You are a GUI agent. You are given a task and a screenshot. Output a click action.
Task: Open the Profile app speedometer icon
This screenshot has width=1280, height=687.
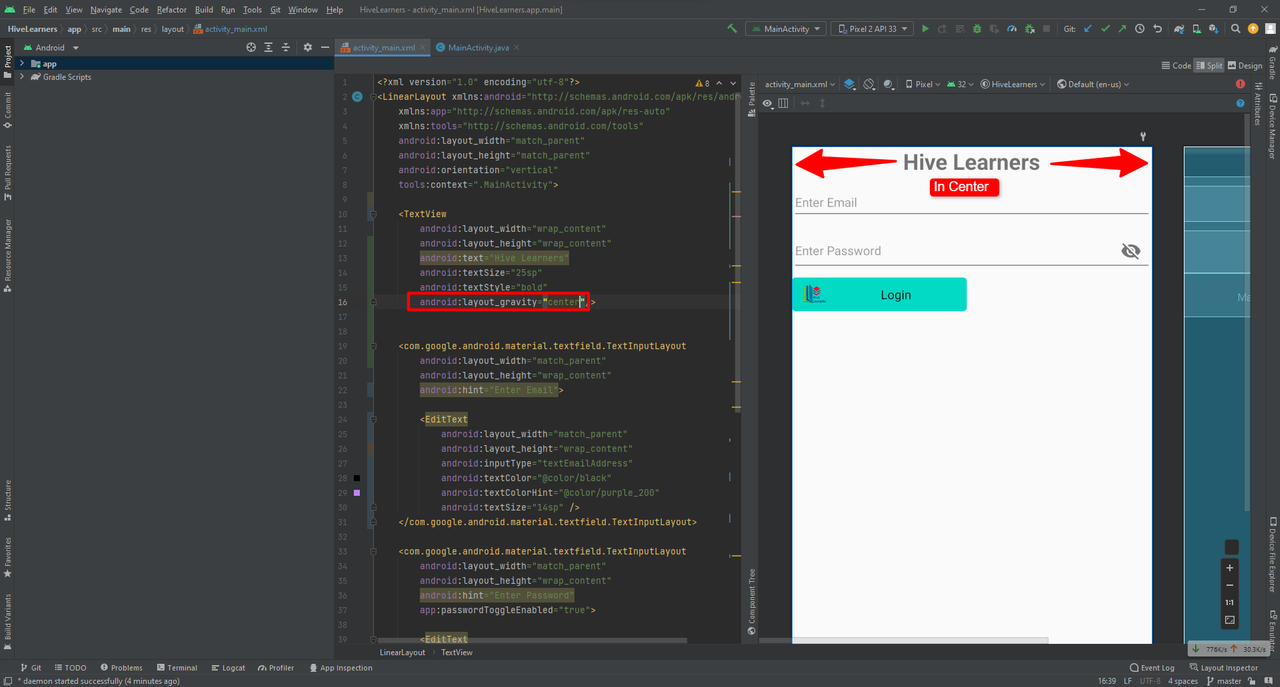click(1012, 29)
